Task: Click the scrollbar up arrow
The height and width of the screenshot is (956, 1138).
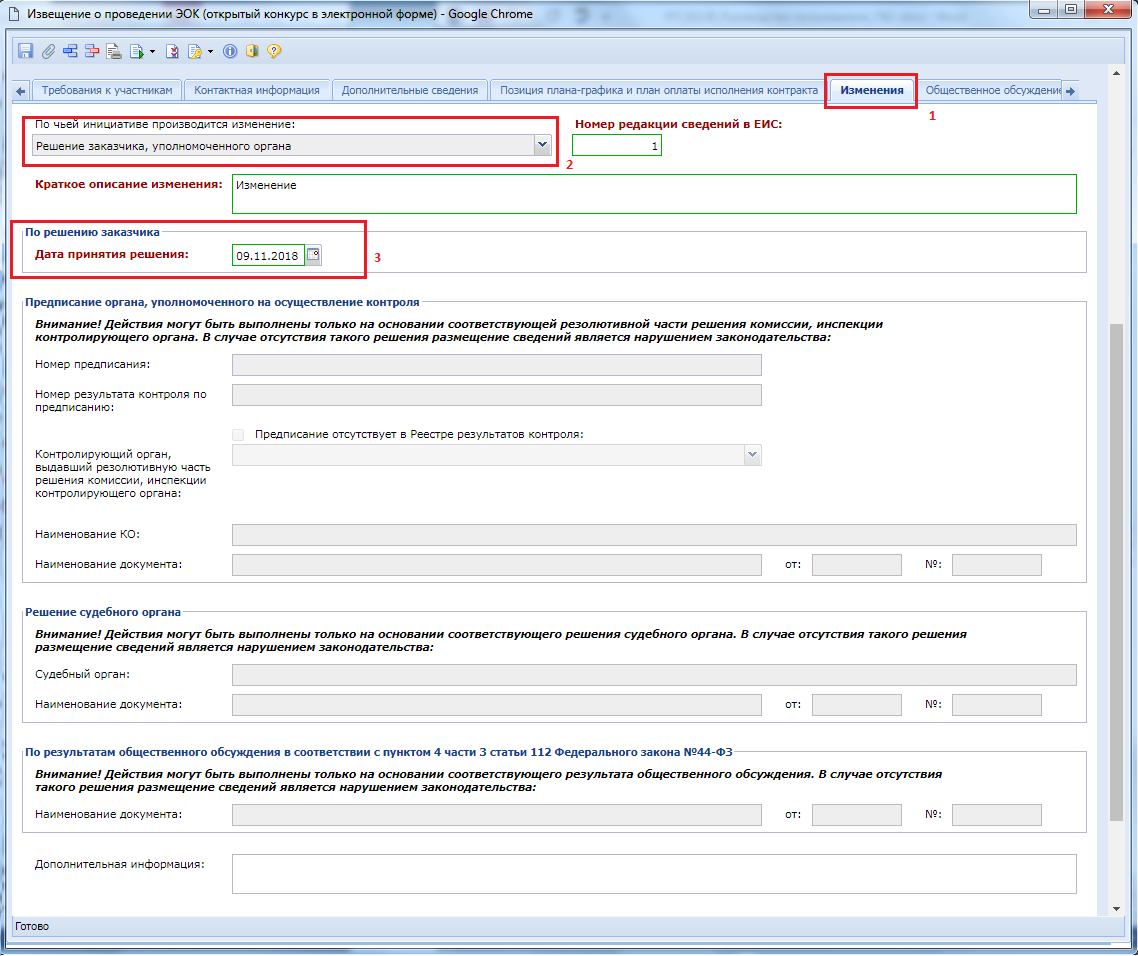Action: click(x=1116, y=73)
